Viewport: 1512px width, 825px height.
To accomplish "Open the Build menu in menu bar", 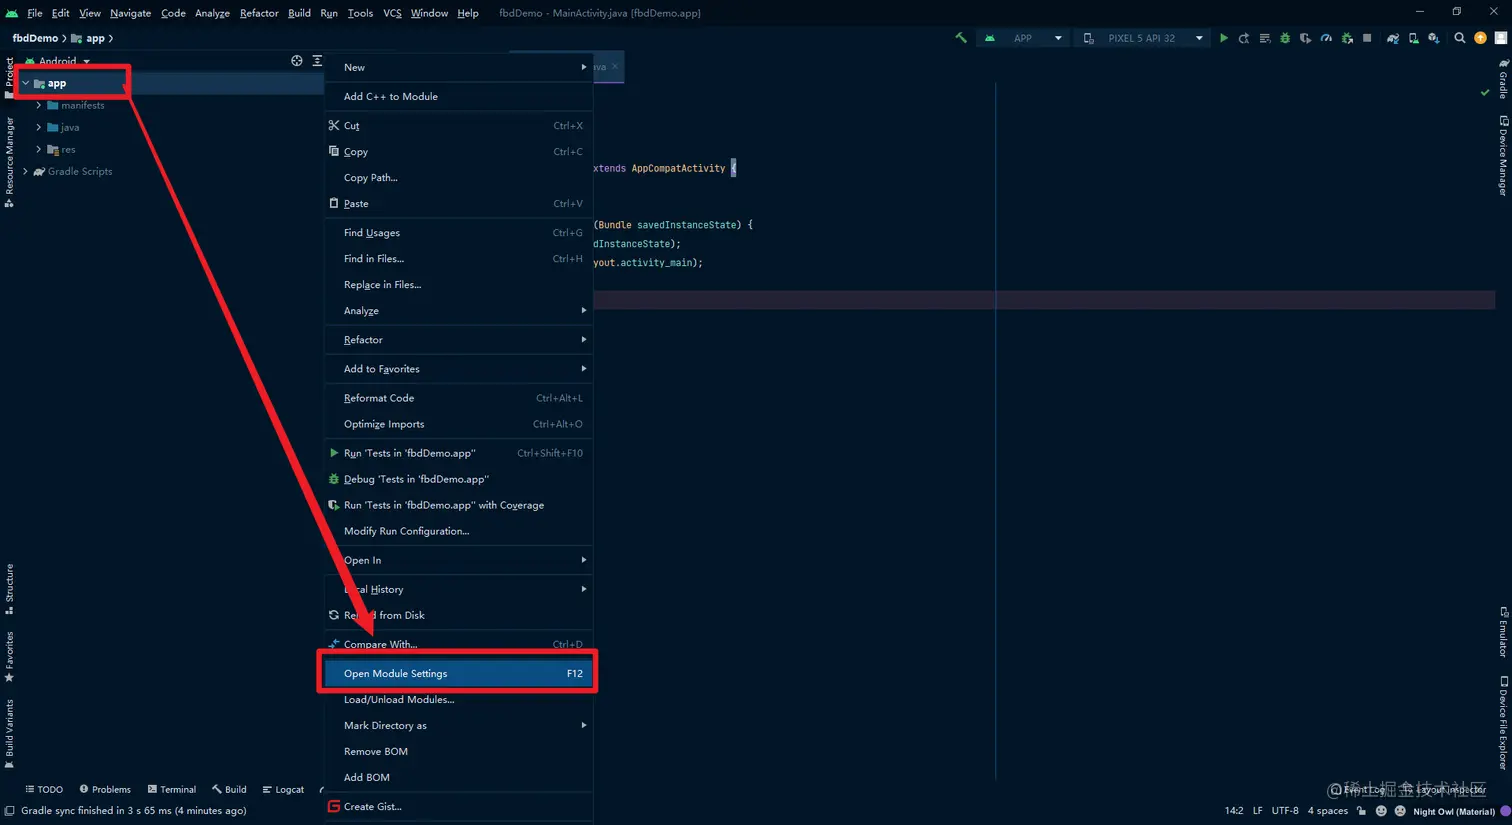I will pos(299,13).
